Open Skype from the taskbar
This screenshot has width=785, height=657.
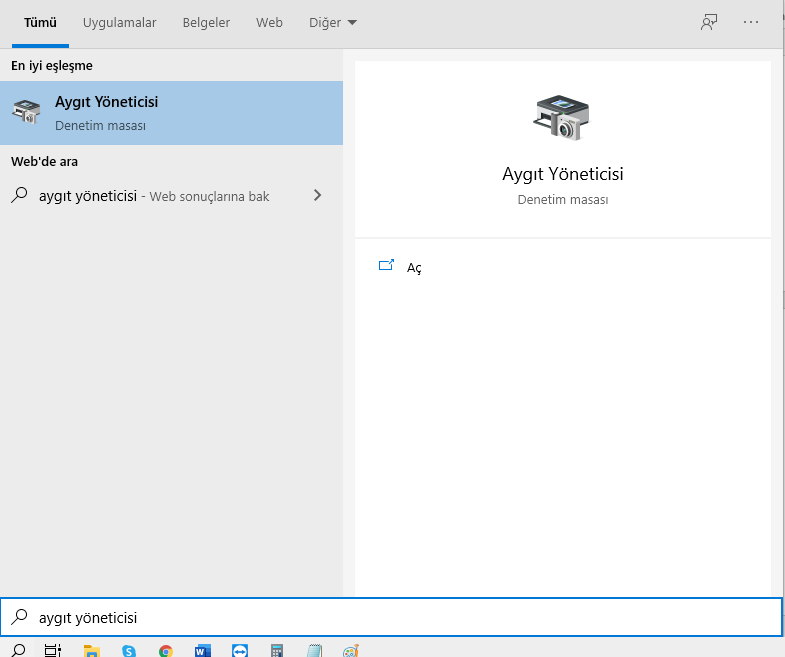pos(129,650)
